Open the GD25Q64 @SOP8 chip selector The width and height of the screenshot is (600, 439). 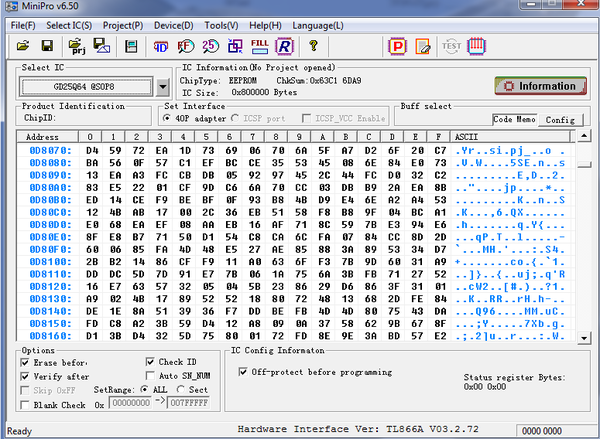(86, 87)
